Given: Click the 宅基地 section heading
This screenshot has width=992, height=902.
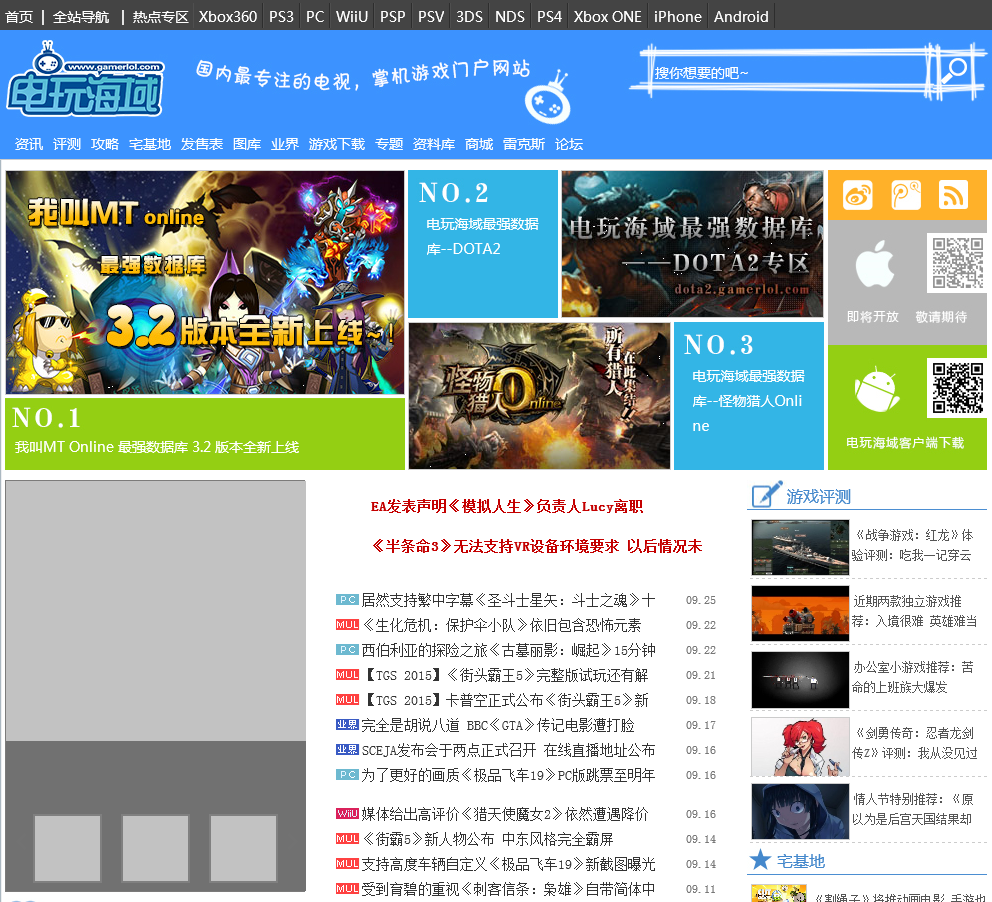Looking at the screenshot, I should [800, 861].
